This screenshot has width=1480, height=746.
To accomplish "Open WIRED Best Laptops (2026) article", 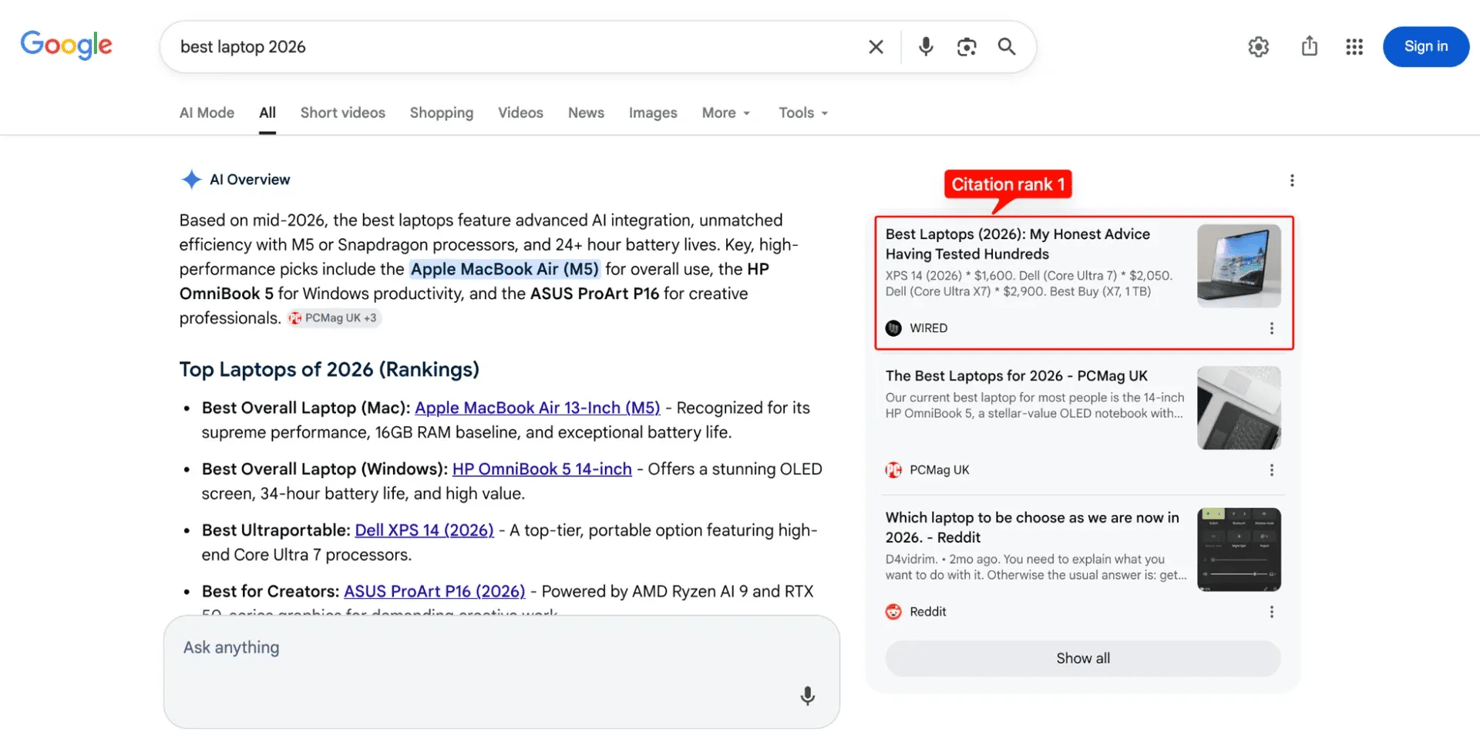I will [x=1018, y=244].
